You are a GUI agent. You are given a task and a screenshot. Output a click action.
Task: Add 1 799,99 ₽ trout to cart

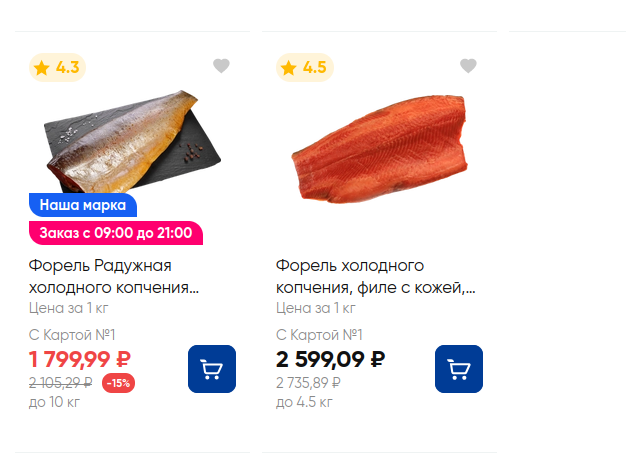tap(212, 369)
